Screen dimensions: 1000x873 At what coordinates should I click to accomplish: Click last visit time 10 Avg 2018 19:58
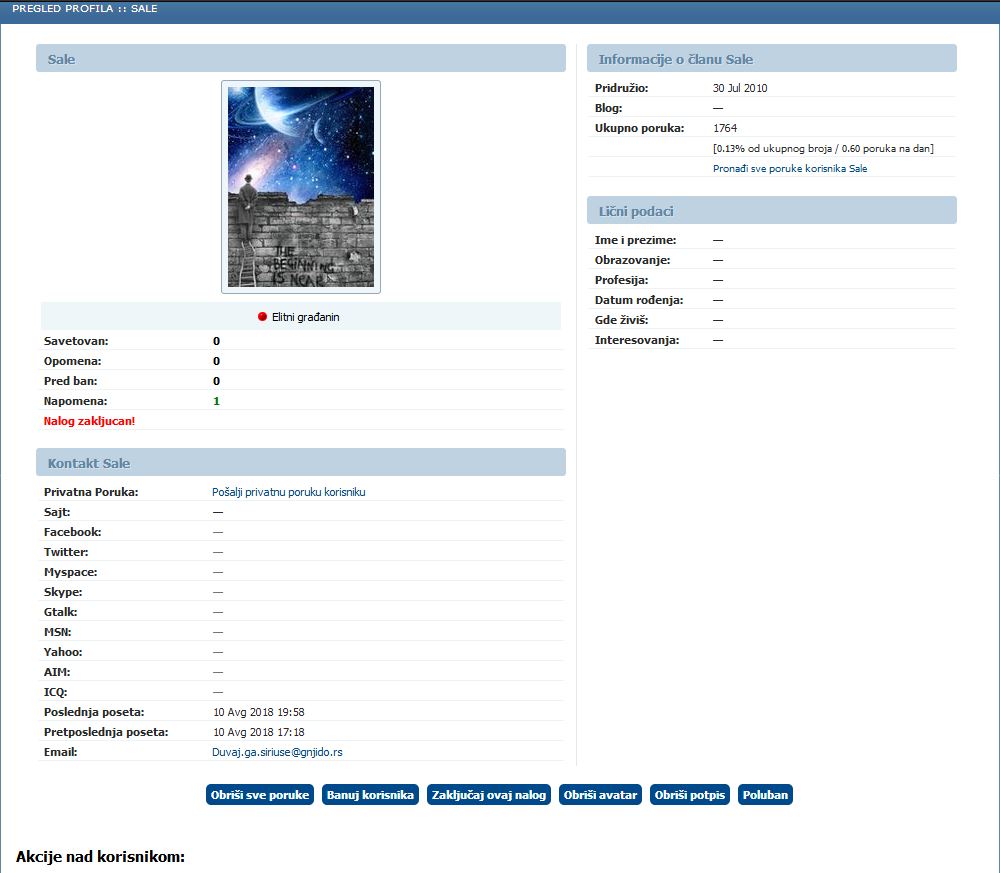[258, 712]
